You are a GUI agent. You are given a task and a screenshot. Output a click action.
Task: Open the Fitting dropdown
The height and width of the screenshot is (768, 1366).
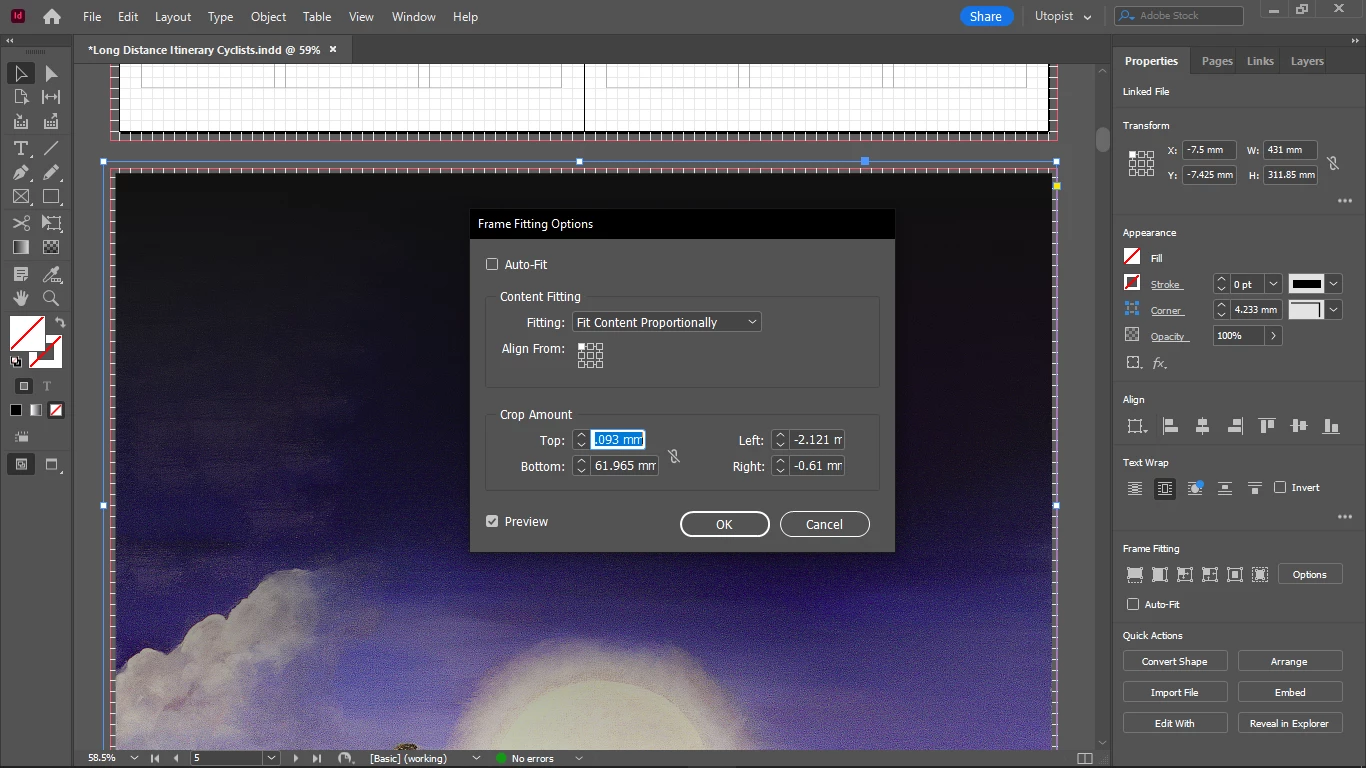pos(667,322)
